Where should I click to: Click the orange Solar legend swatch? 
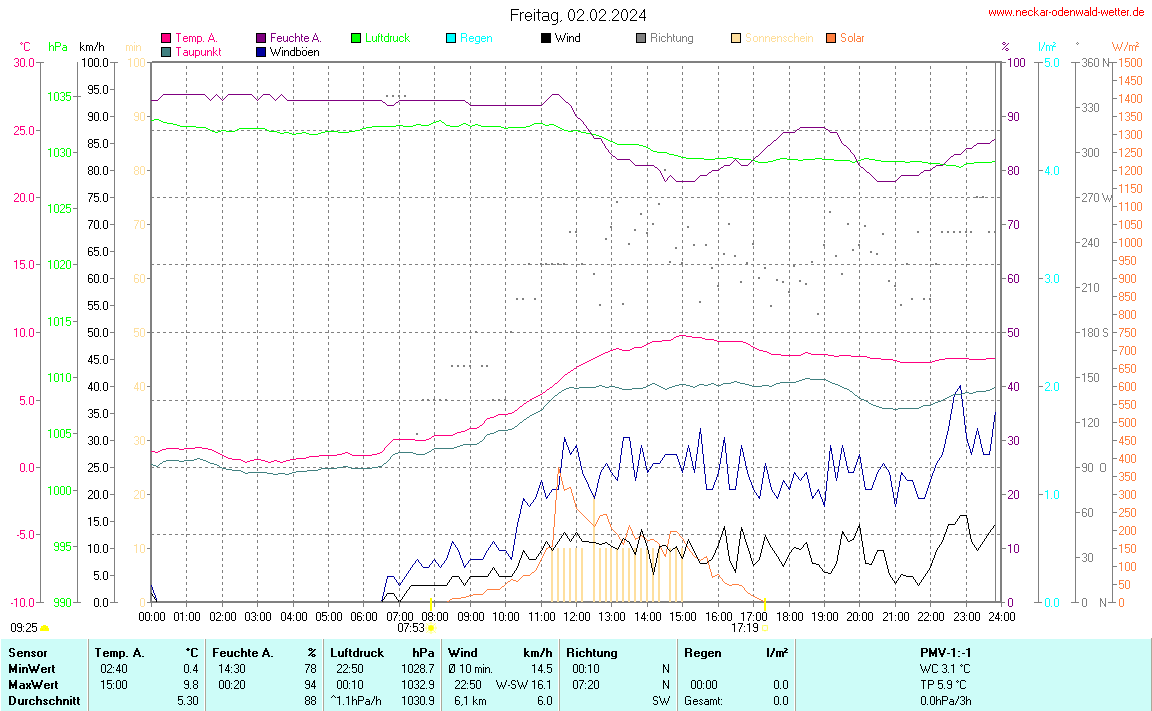831,38
